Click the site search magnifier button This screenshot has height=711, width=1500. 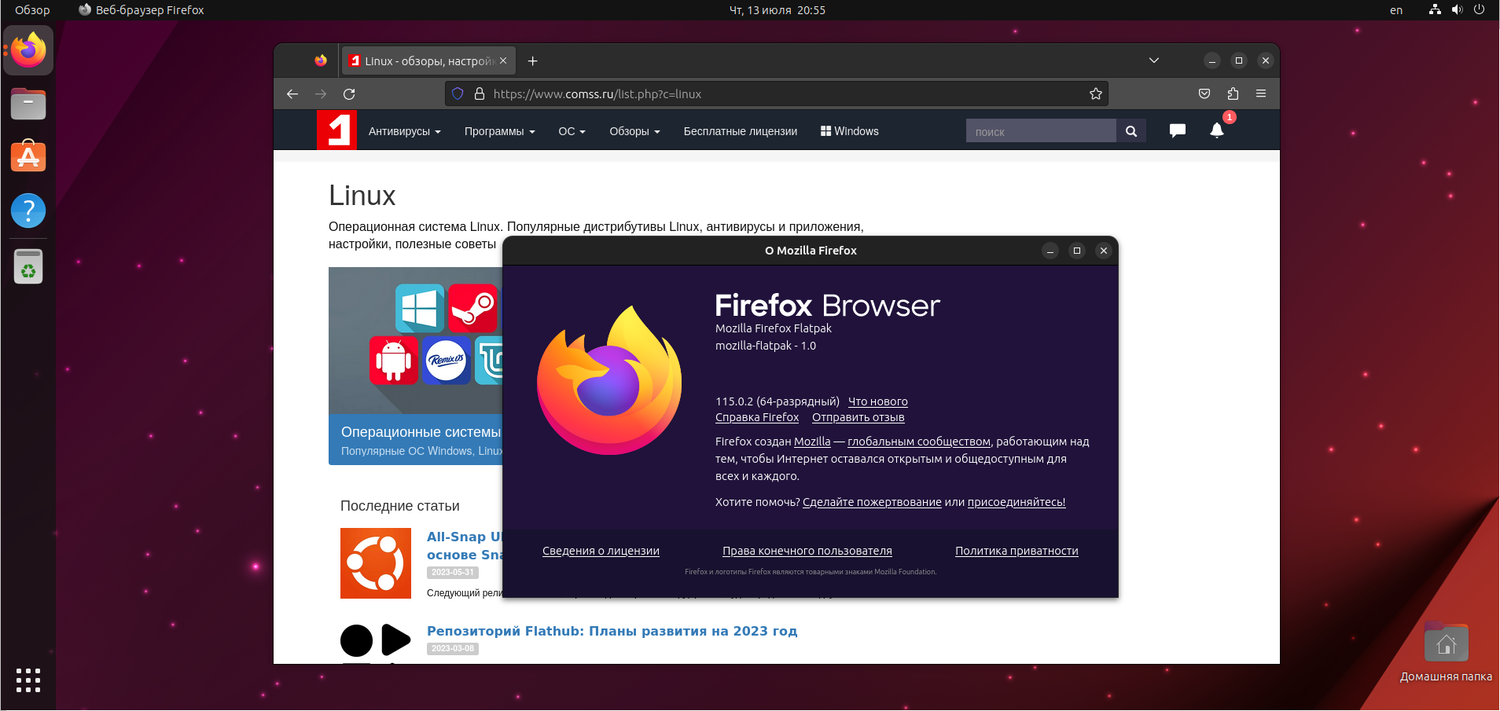coord(1131,131)
